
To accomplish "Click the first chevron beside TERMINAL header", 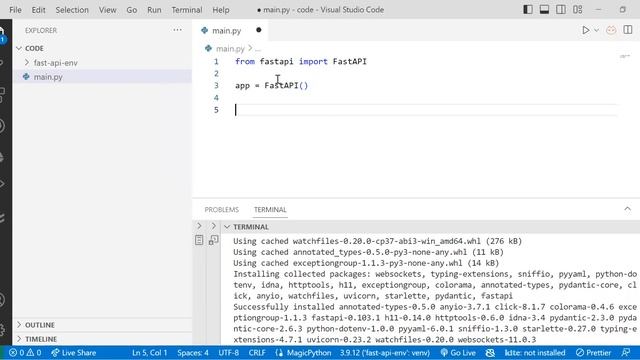I will pos(199,226).
